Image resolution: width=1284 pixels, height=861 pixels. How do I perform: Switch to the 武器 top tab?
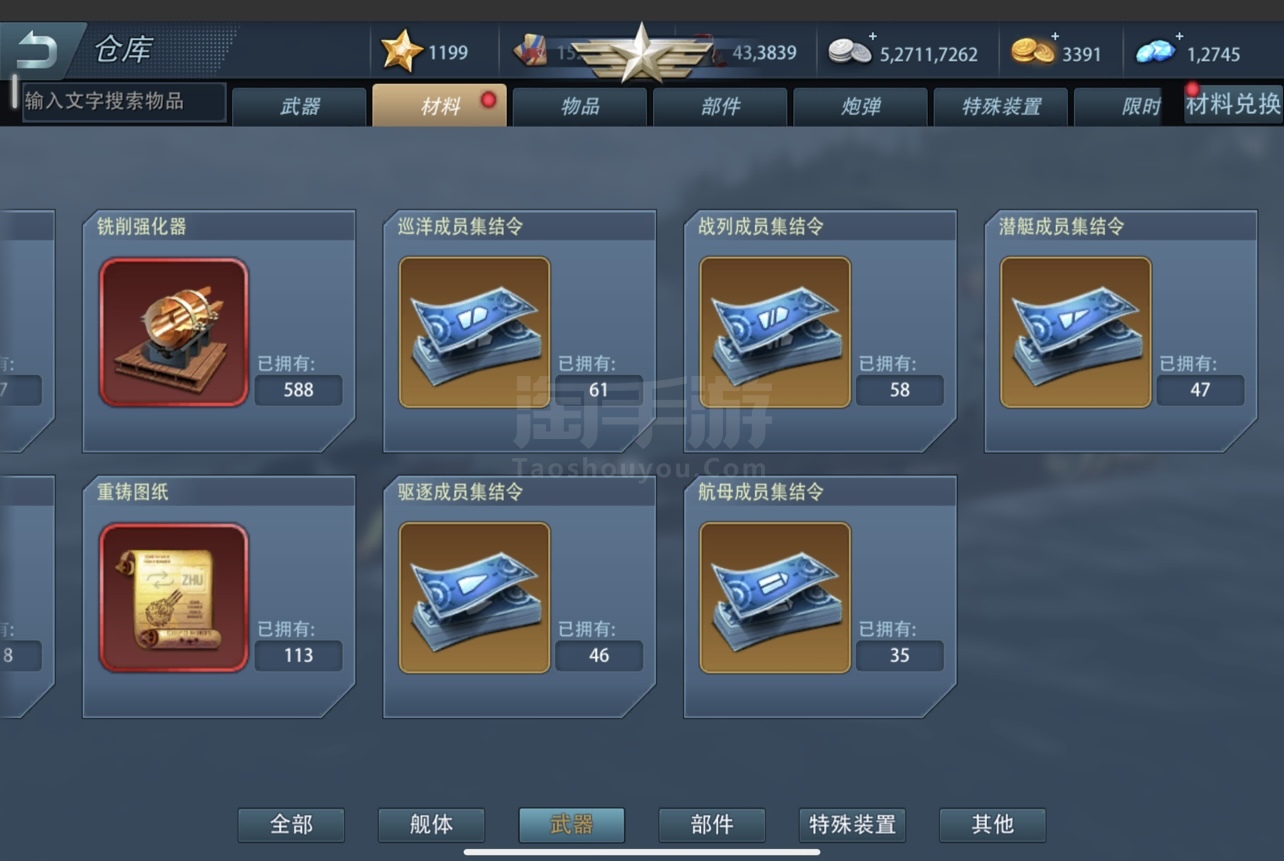tap(299, 106)
